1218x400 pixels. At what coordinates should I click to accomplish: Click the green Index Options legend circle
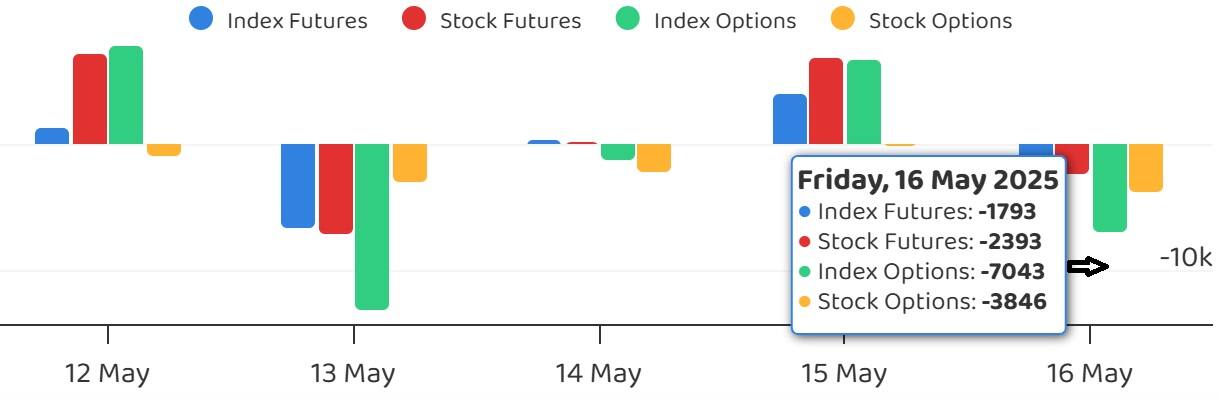(x=627, y=18)
